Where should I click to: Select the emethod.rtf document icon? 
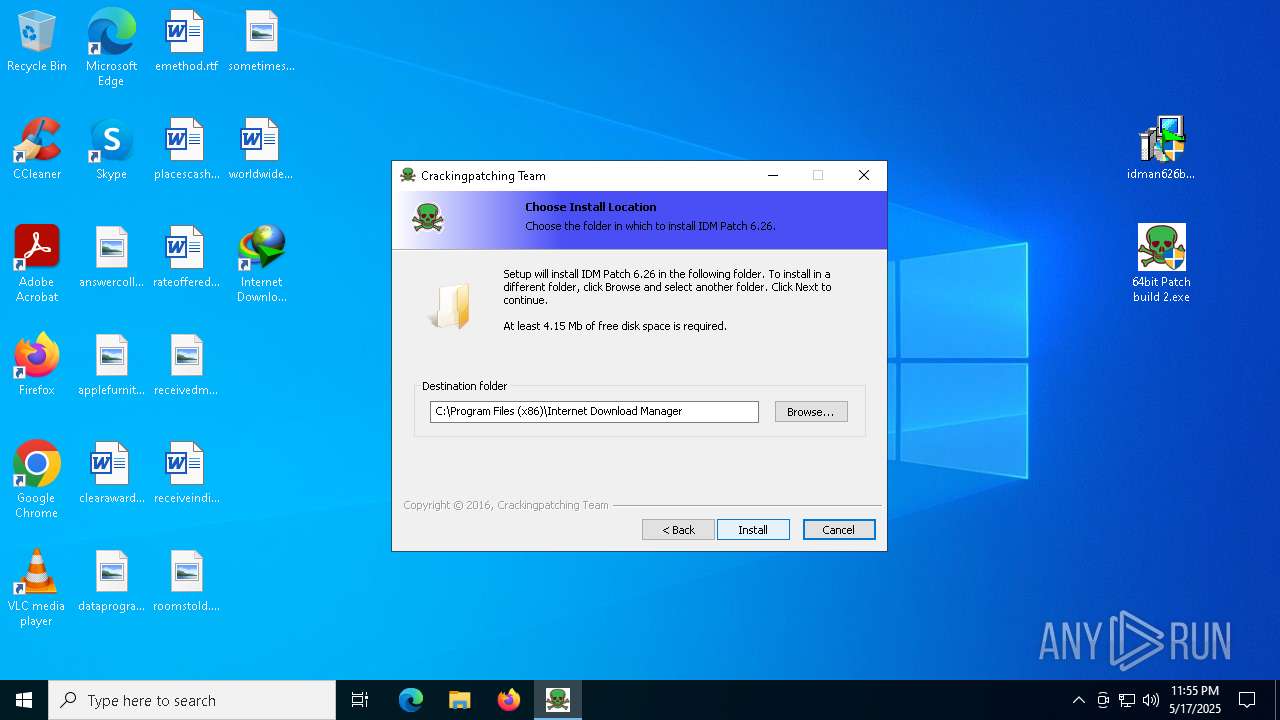[186, 41]
